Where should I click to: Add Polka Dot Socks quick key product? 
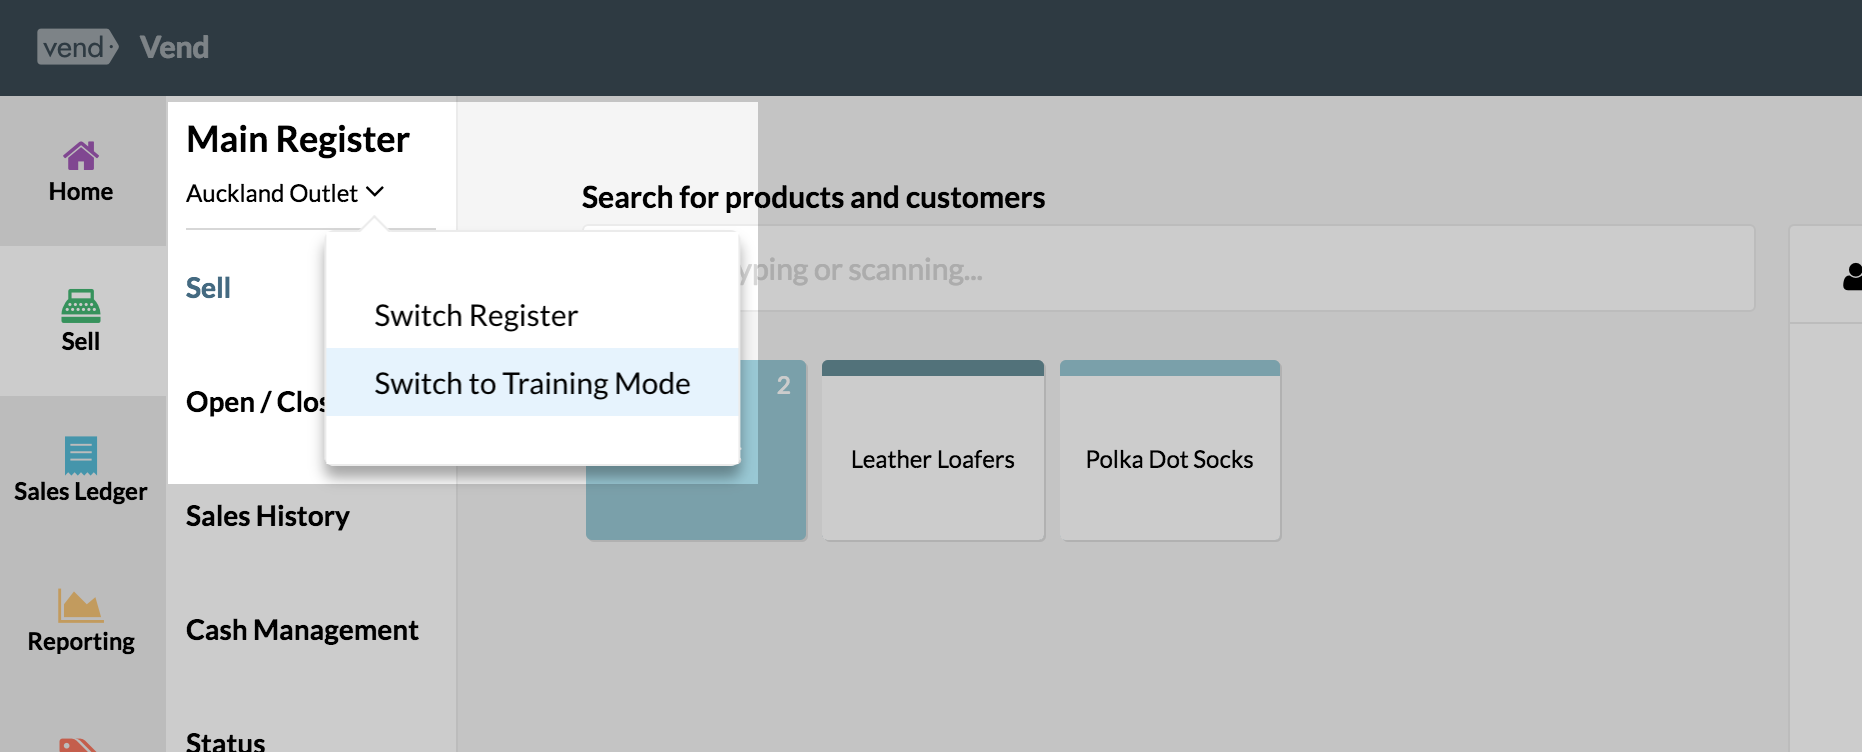point(1170,450)
